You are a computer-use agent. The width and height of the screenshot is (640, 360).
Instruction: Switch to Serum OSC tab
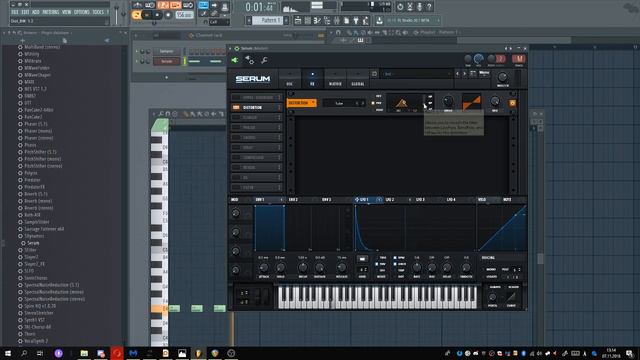(289, 78)
